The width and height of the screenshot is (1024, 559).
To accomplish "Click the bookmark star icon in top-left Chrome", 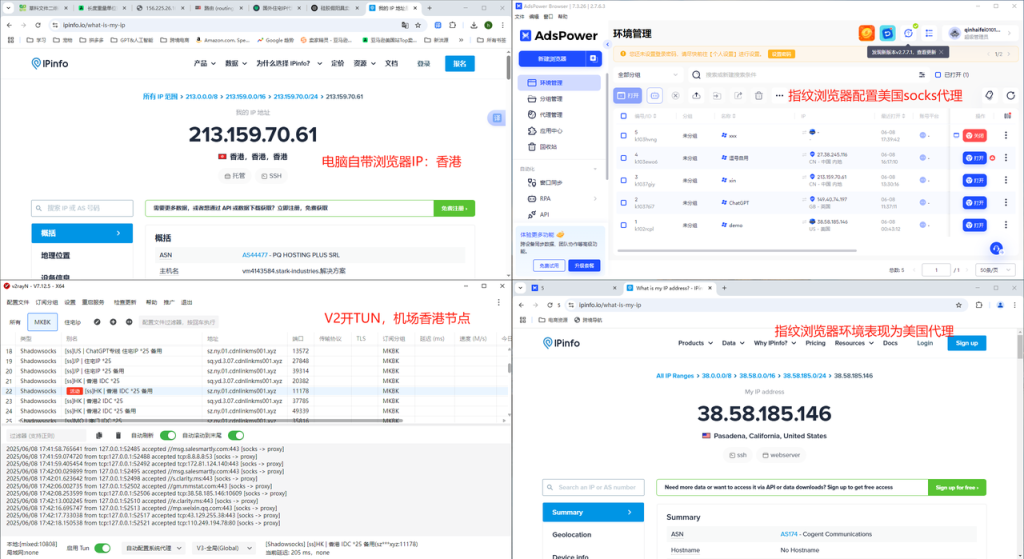I will point(418,25).
